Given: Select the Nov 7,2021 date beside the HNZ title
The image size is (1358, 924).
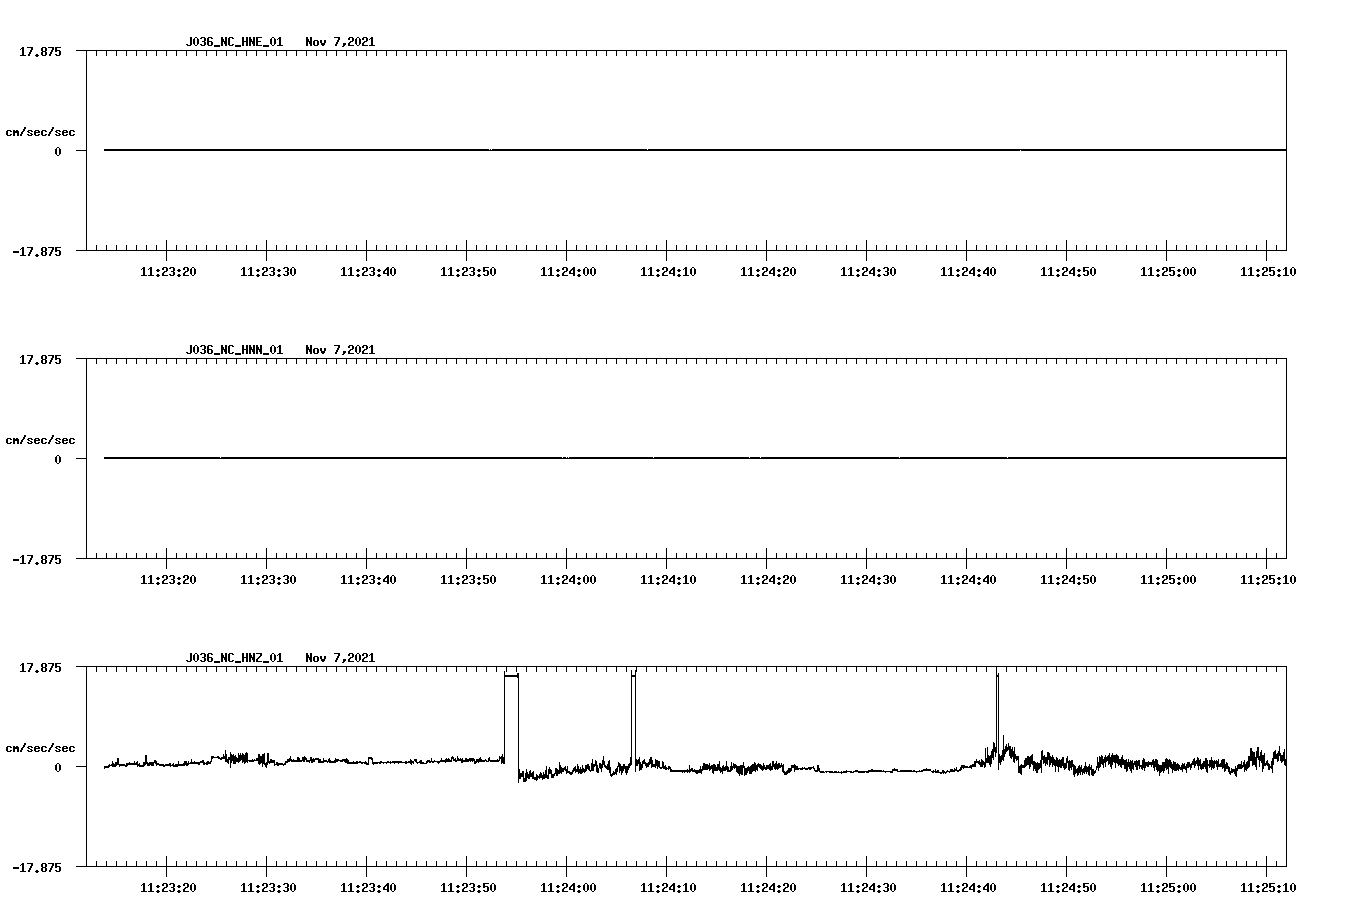Looking at the screenshot, I should pyautogui.click(x=340, y=658).
